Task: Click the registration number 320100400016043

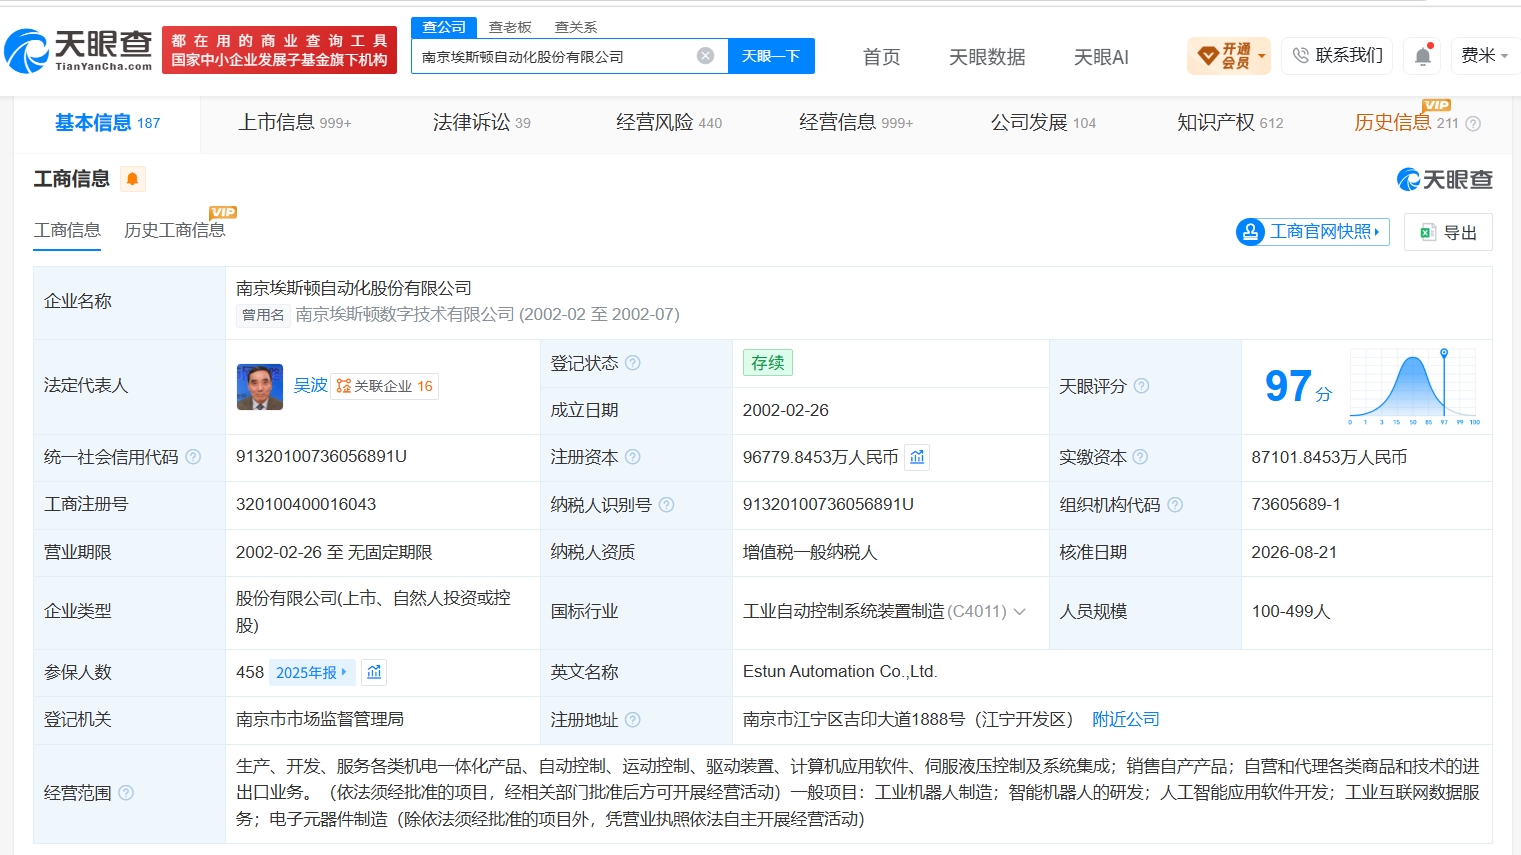Action: 306,505
